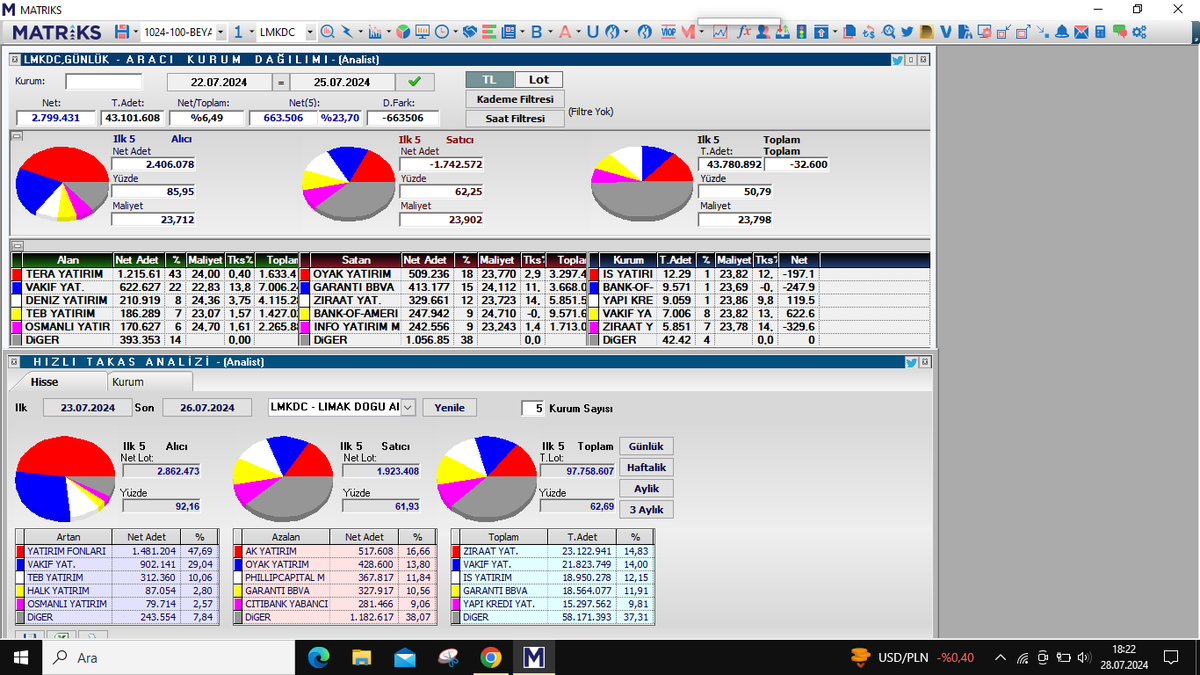
Task: Open the alarm bell icon
Action: [x=1062, y=32]
